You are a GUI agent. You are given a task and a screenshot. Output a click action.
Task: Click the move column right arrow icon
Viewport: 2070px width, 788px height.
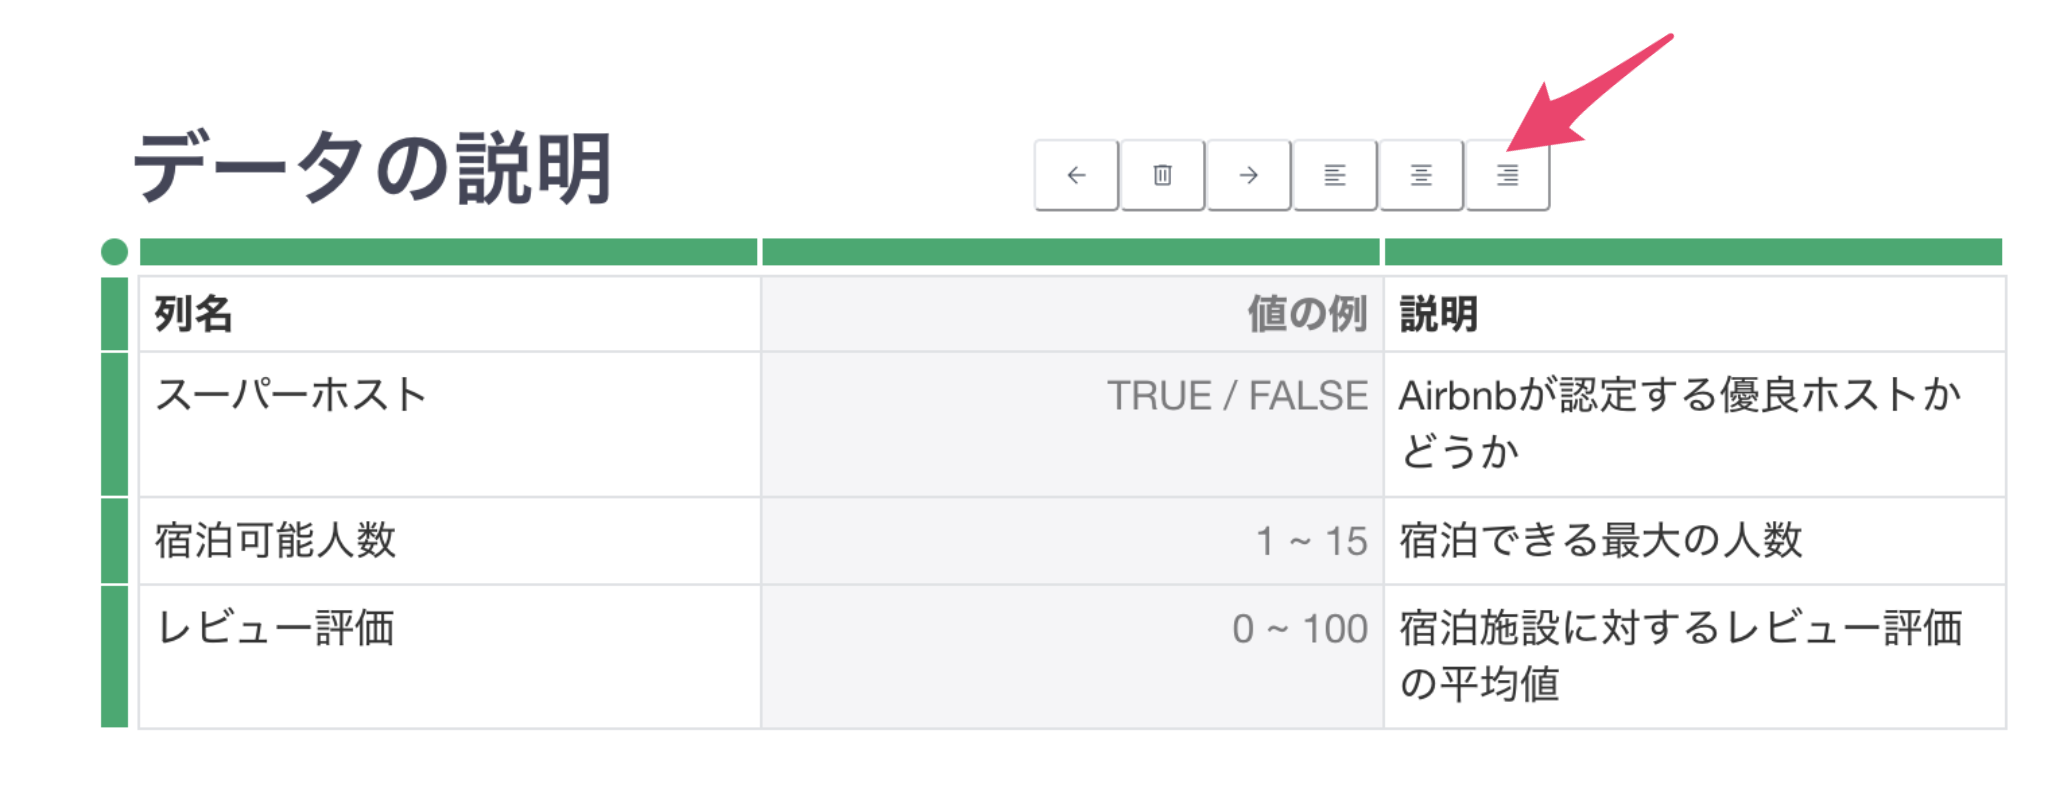coord(1248,175)
